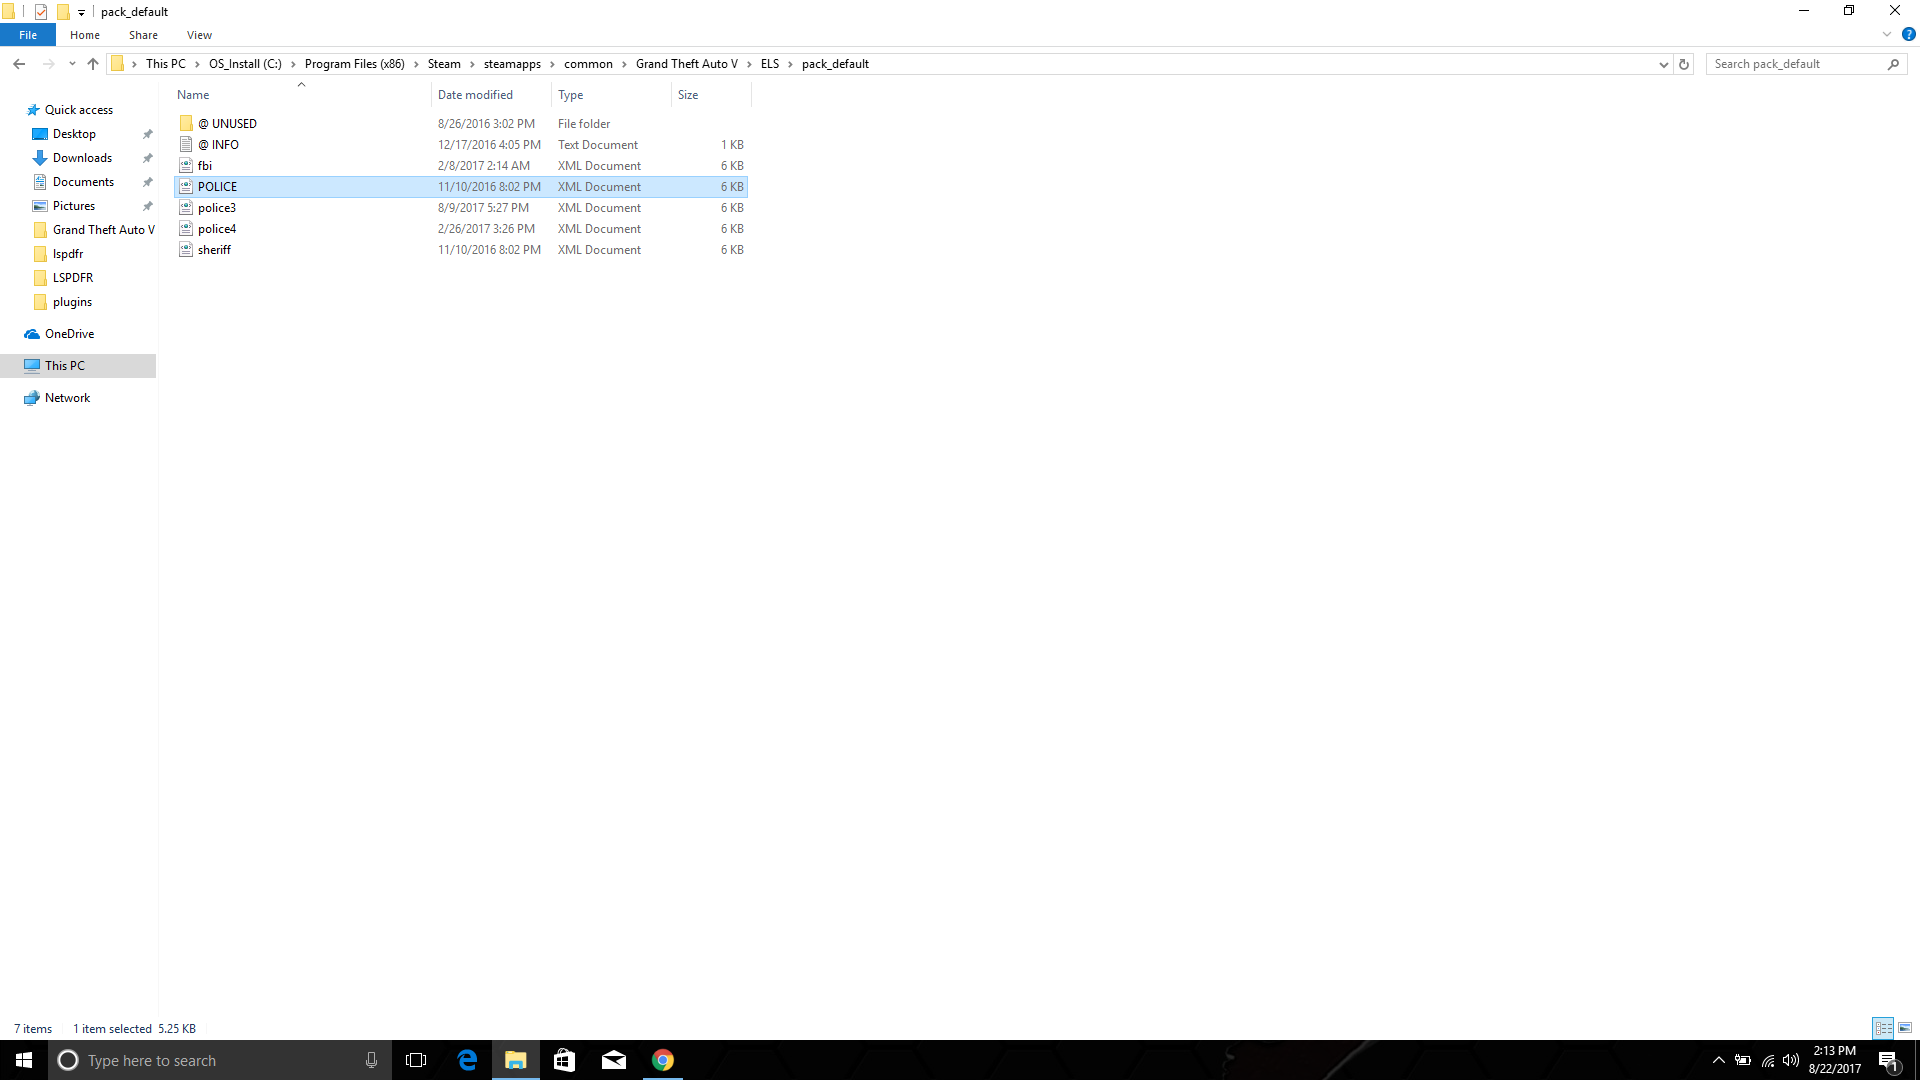The height and width of the screenshot is (1080, 1920).
Task: Open recent locations dropdown arrow
Action: click(x=72, y=64)
